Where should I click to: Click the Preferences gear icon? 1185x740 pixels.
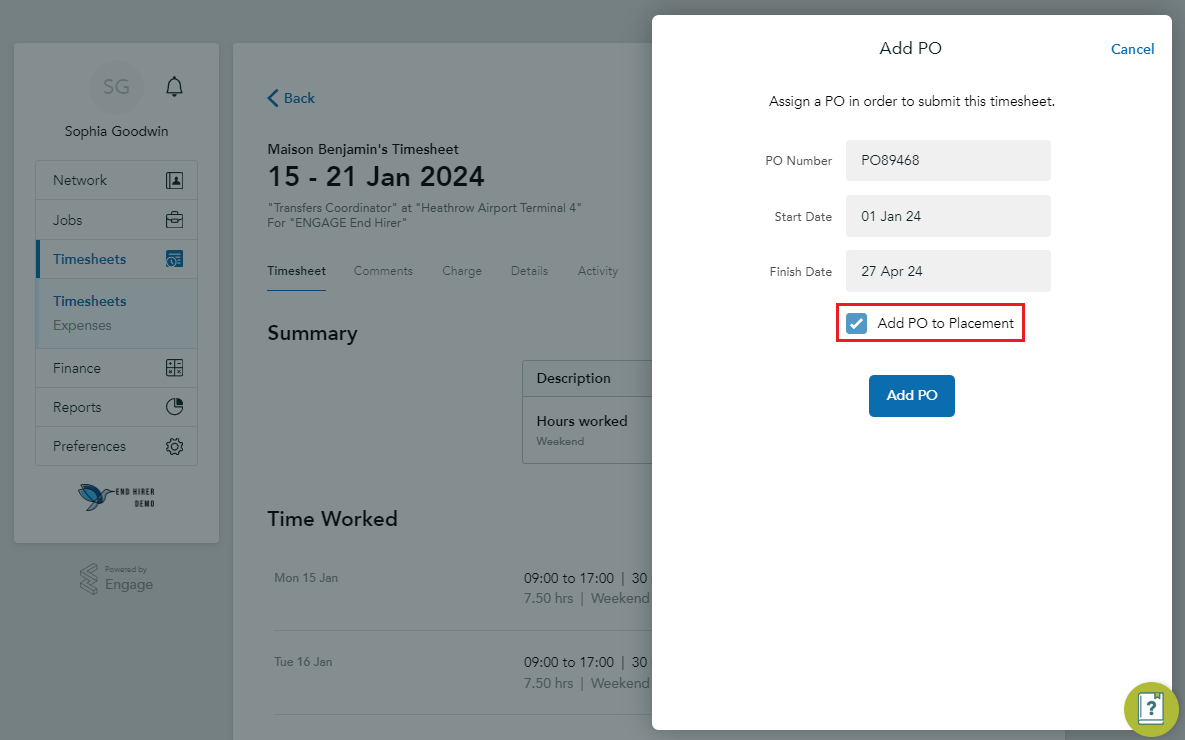[x=174, y=446]
